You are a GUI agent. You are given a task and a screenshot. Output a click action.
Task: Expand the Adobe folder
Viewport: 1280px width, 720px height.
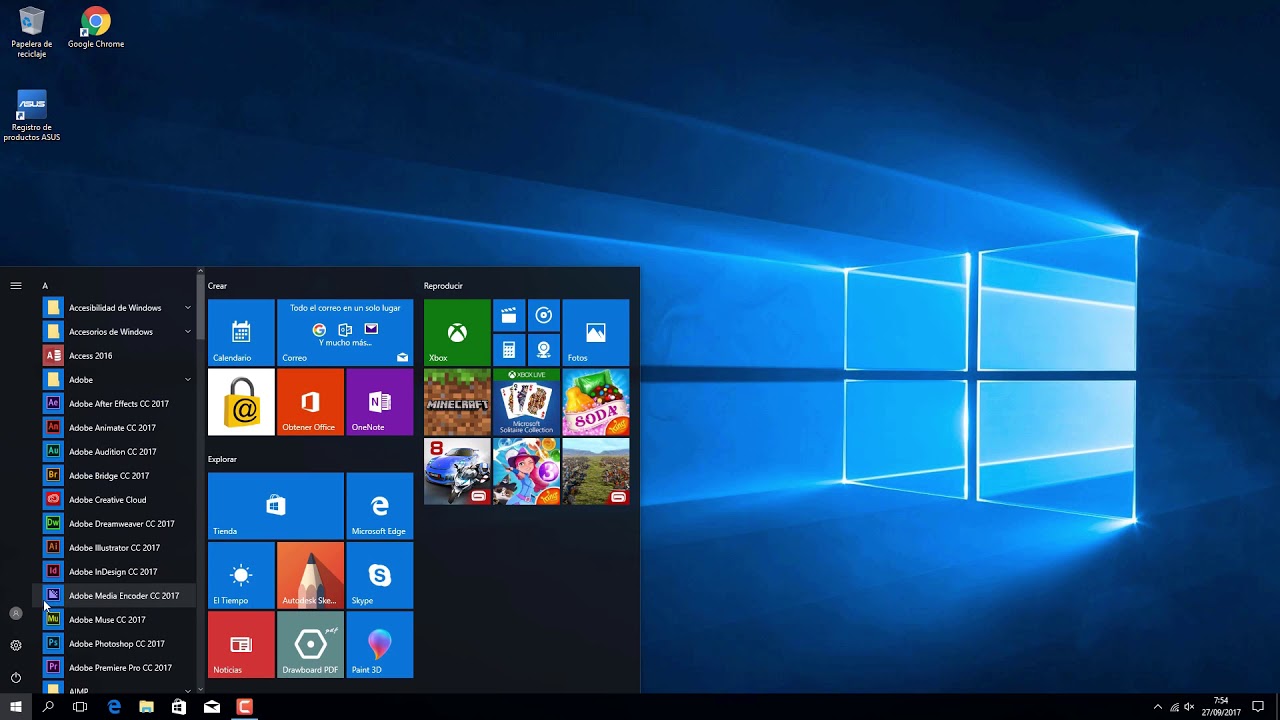pos(118,380)
